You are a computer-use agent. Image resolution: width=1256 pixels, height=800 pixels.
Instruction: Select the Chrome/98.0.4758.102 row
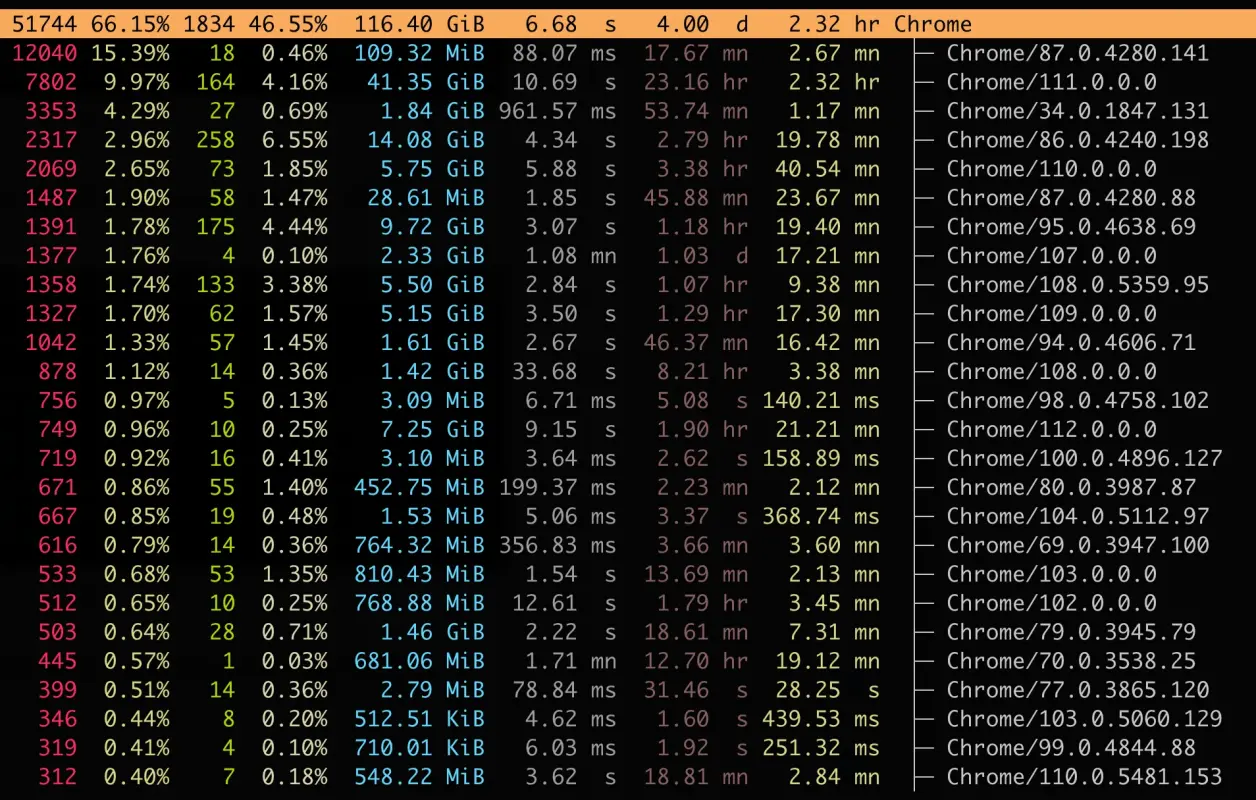628,401
